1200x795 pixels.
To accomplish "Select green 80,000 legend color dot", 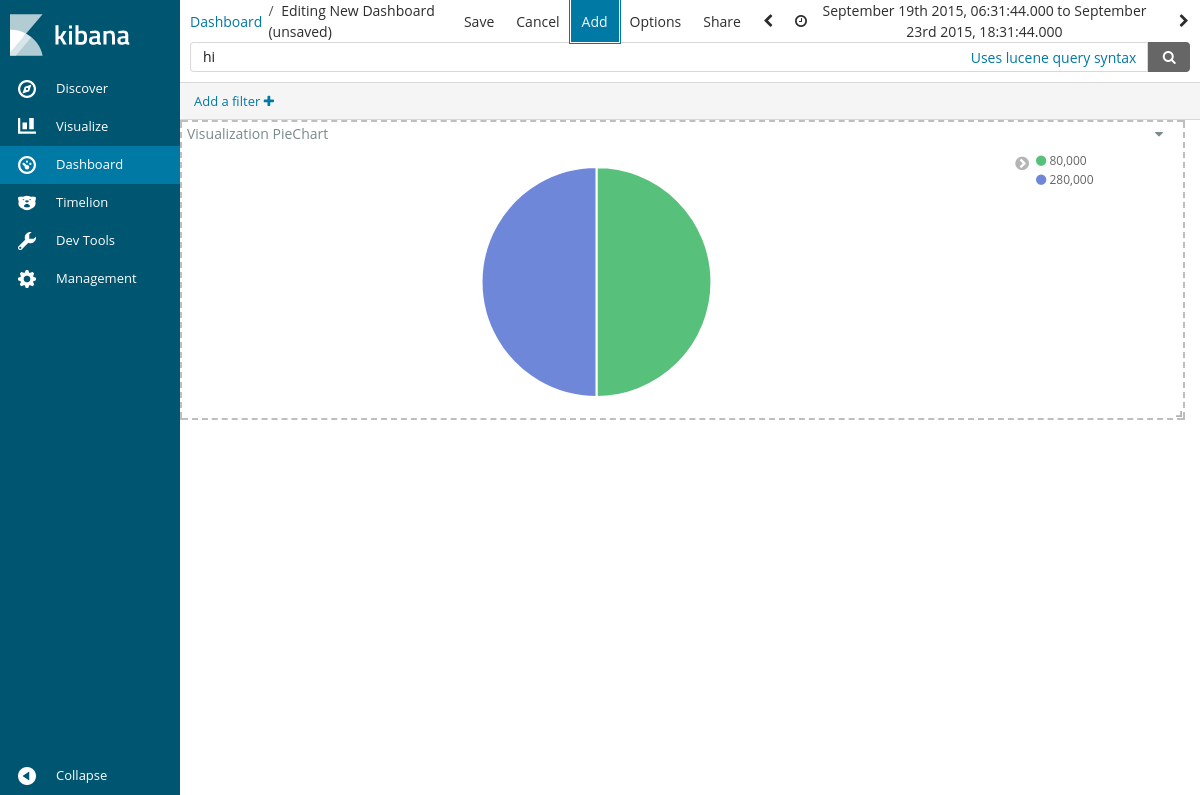I will (x=1041, y=161).
